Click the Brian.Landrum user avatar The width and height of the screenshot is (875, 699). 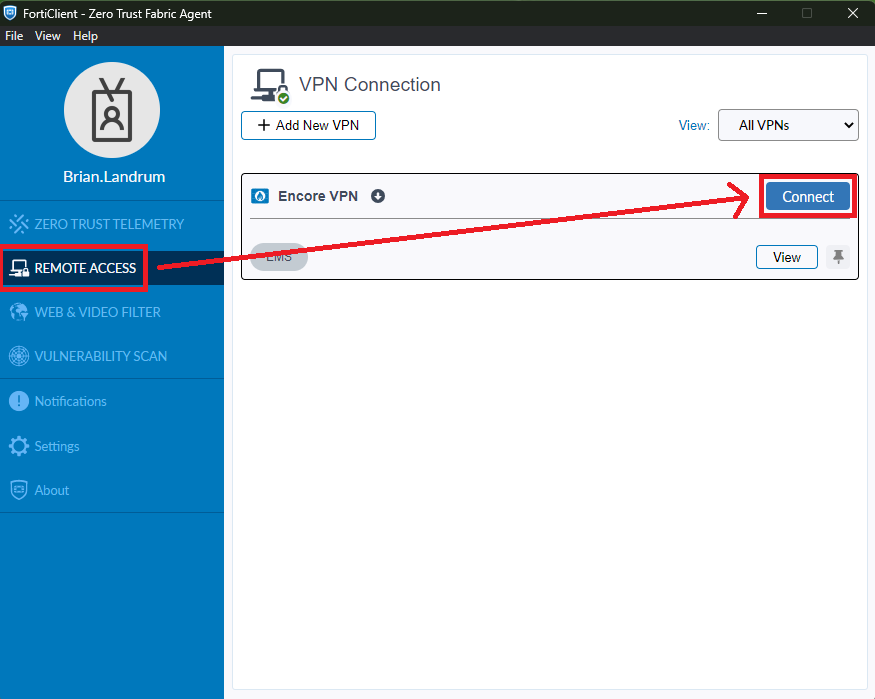(x=112, y=110)
